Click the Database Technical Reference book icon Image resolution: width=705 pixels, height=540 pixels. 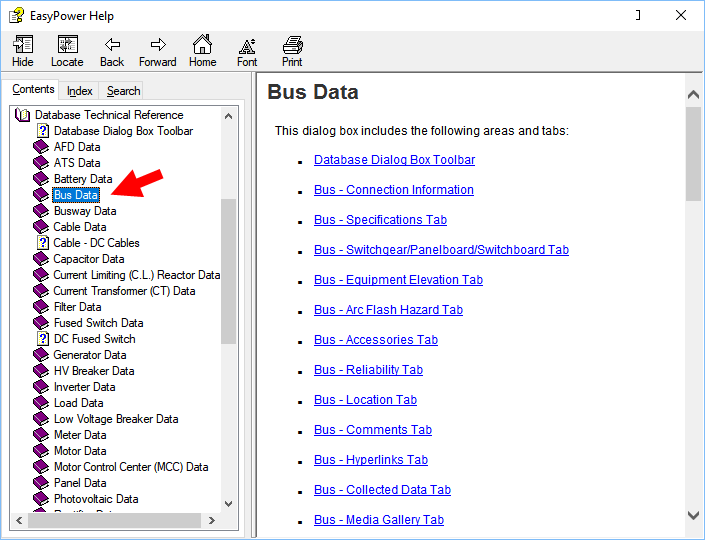pos(24,115)
